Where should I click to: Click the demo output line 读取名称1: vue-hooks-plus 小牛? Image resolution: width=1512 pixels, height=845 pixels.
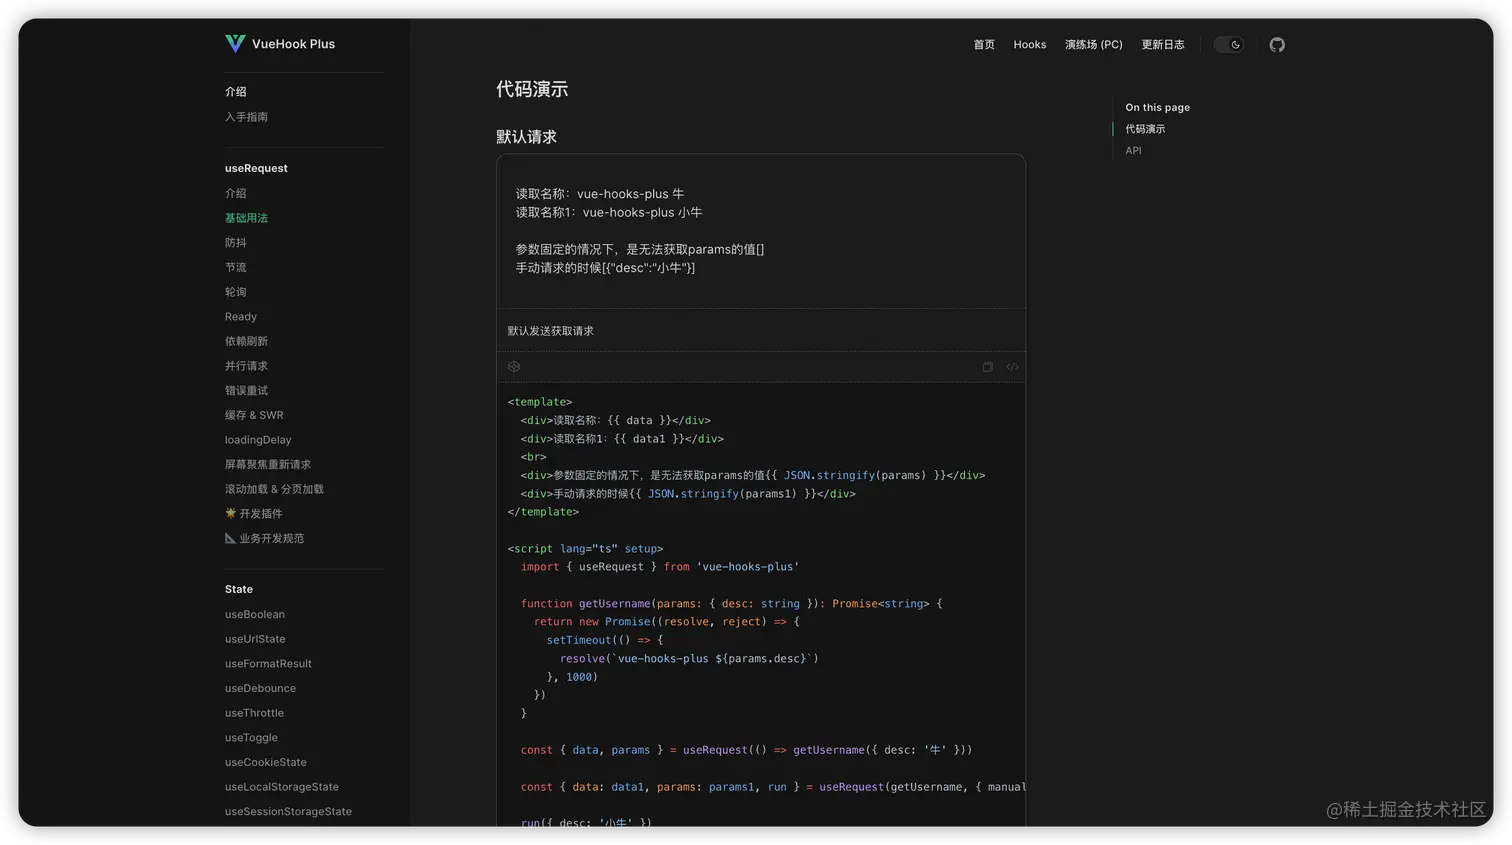tap(609, 213)
